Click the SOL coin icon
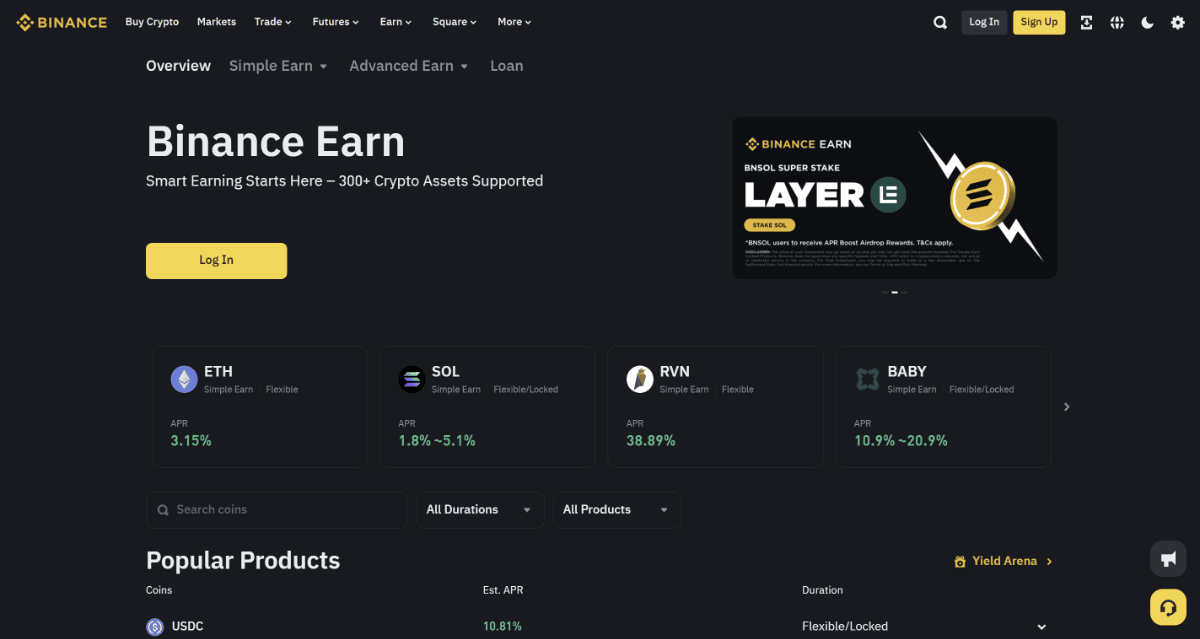 coord(412,379)
